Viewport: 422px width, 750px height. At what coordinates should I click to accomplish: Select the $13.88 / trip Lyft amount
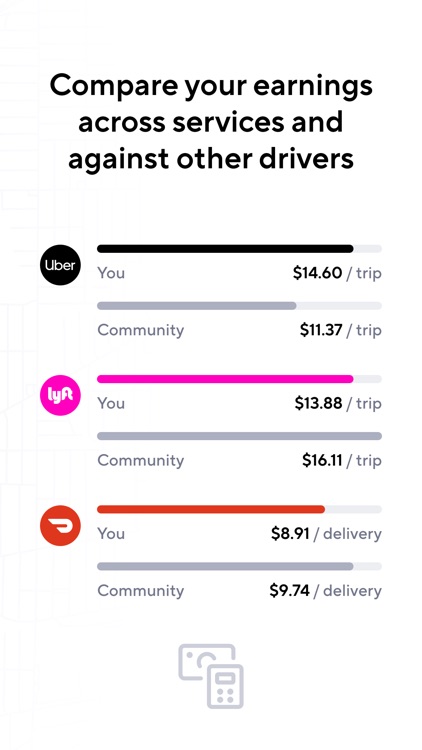[338, 403]
